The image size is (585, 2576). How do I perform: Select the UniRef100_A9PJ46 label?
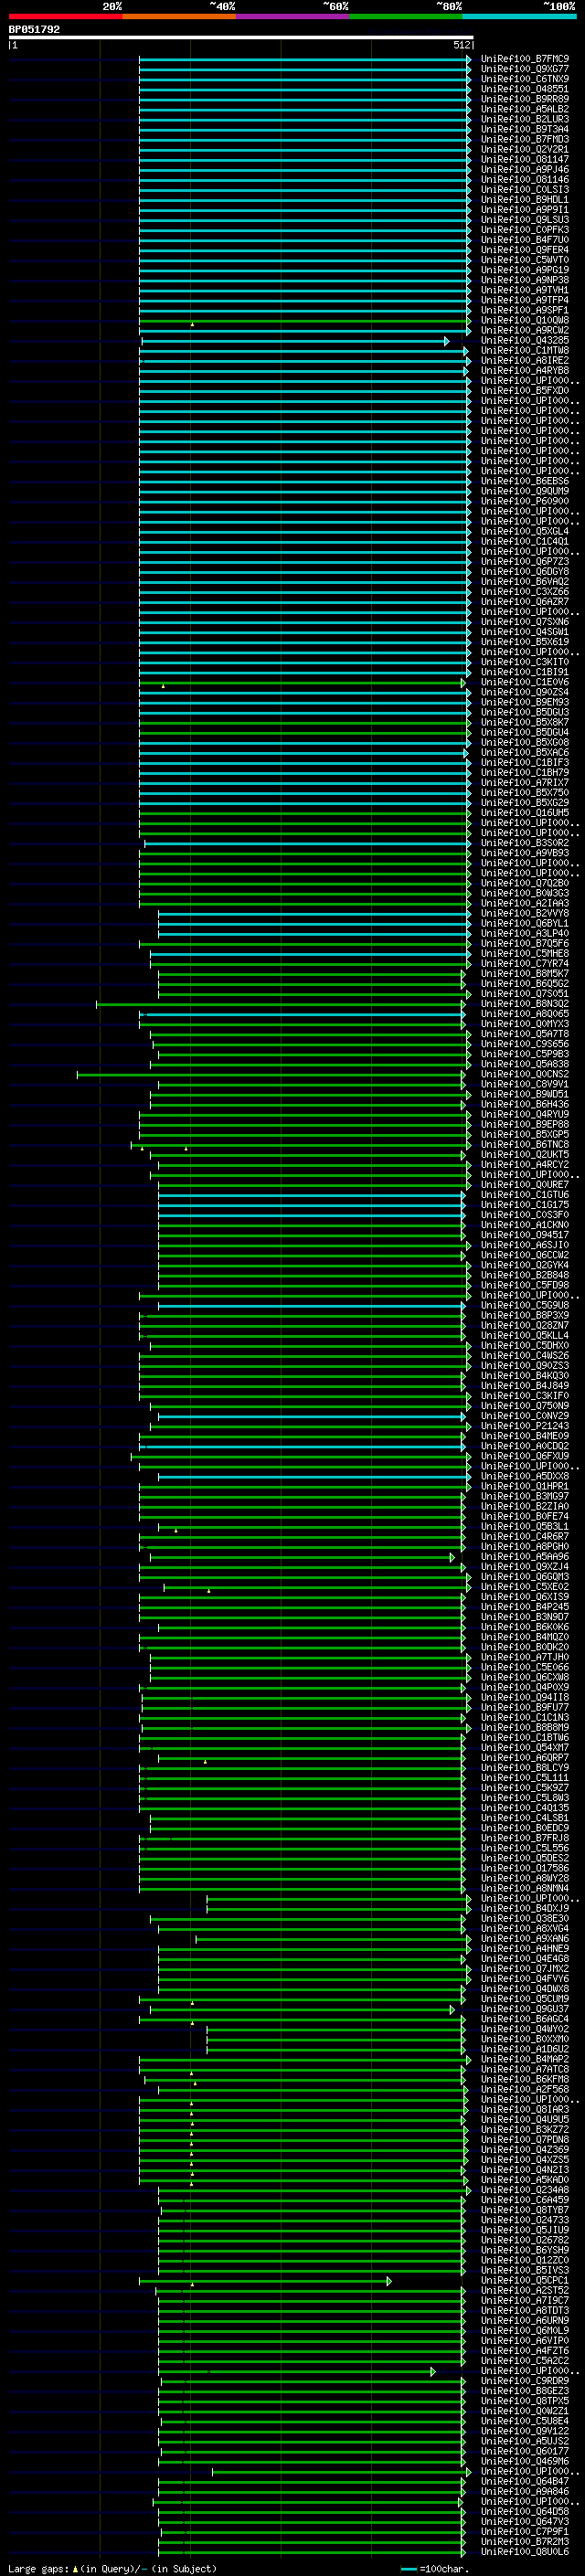[525, 169]
